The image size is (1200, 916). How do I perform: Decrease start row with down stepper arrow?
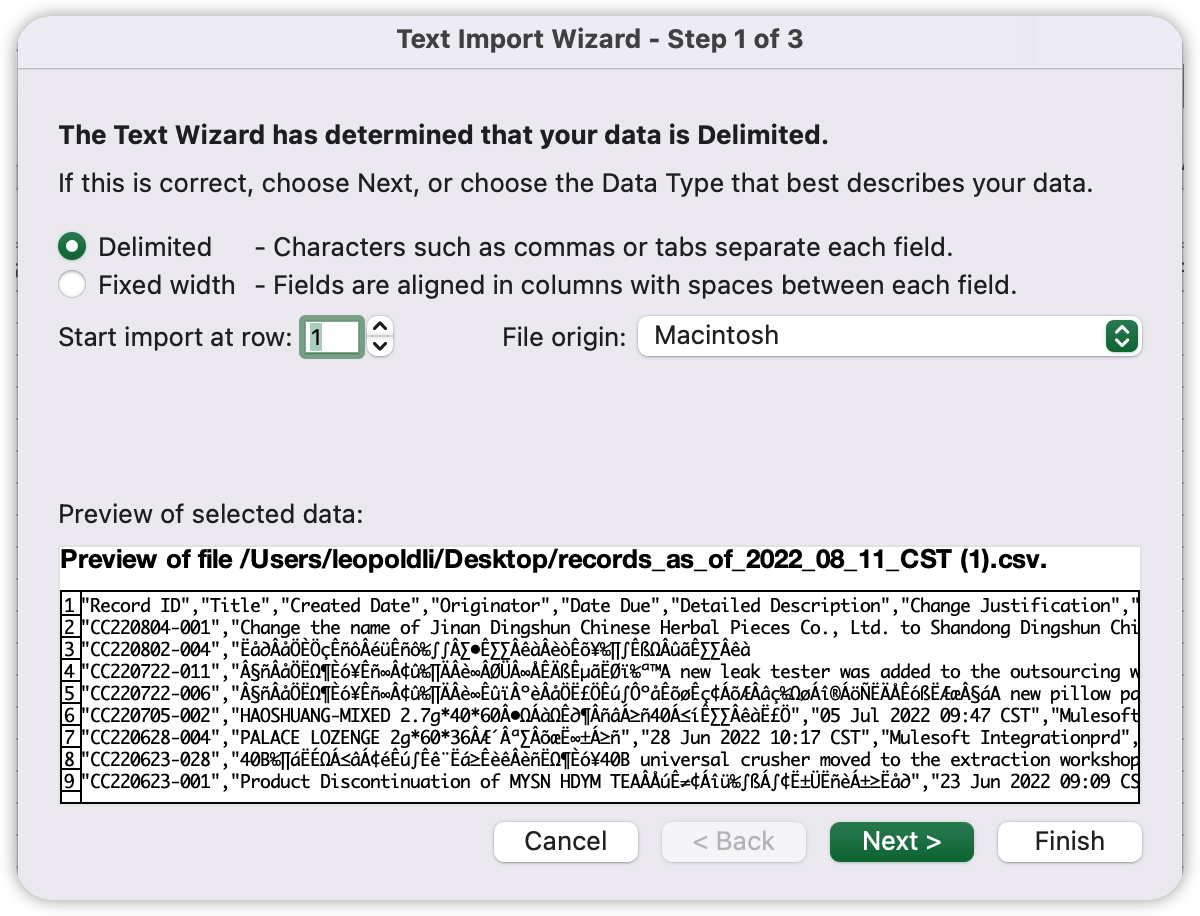[380, 347]
